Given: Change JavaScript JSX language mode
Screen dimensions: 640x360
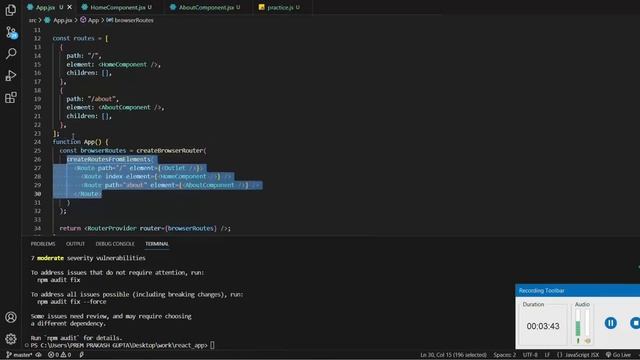Looking at the screenshot, I should (x=578, y=355).
